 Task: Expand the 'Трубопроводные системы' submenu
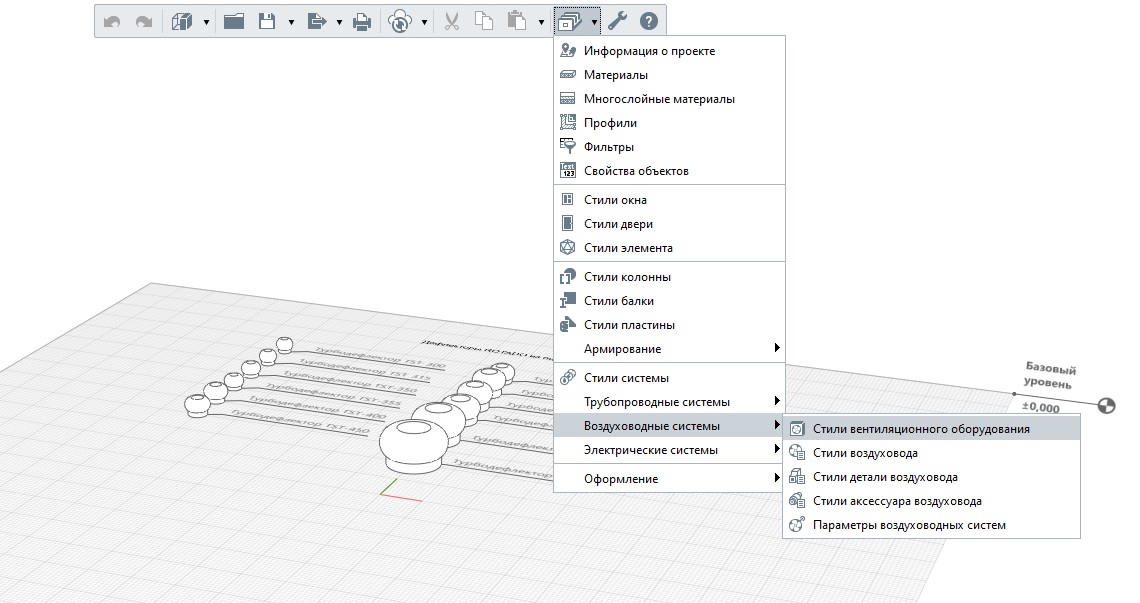click(670, 402)
